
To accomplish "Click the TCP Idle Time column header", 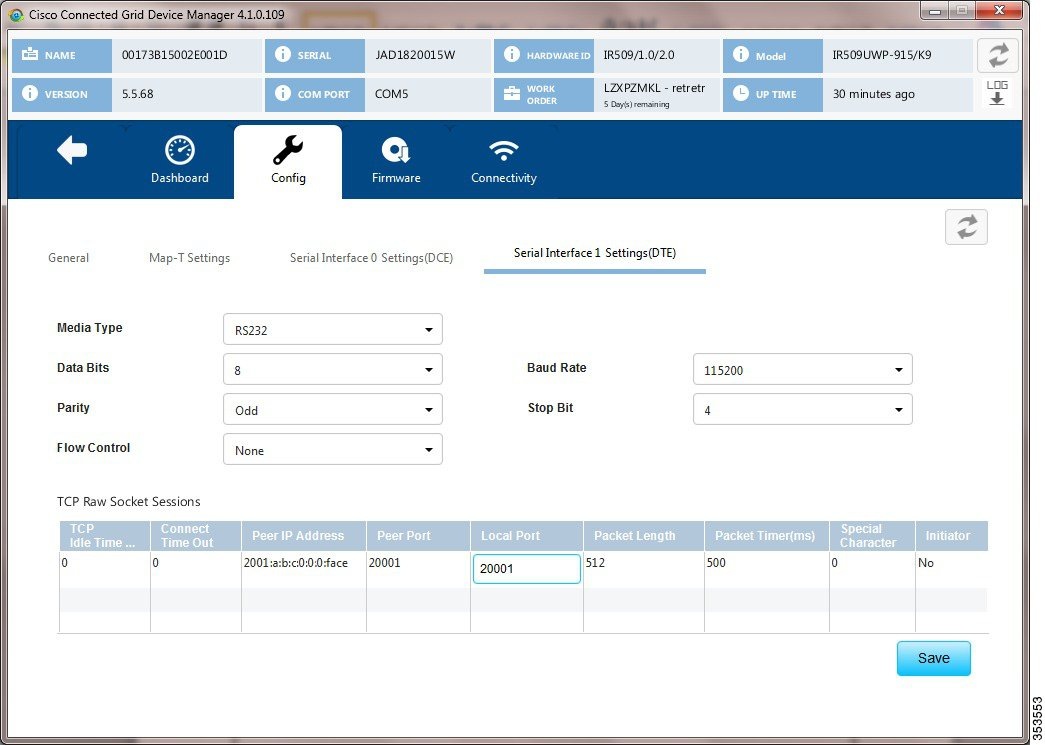I will tap(105, 536).
